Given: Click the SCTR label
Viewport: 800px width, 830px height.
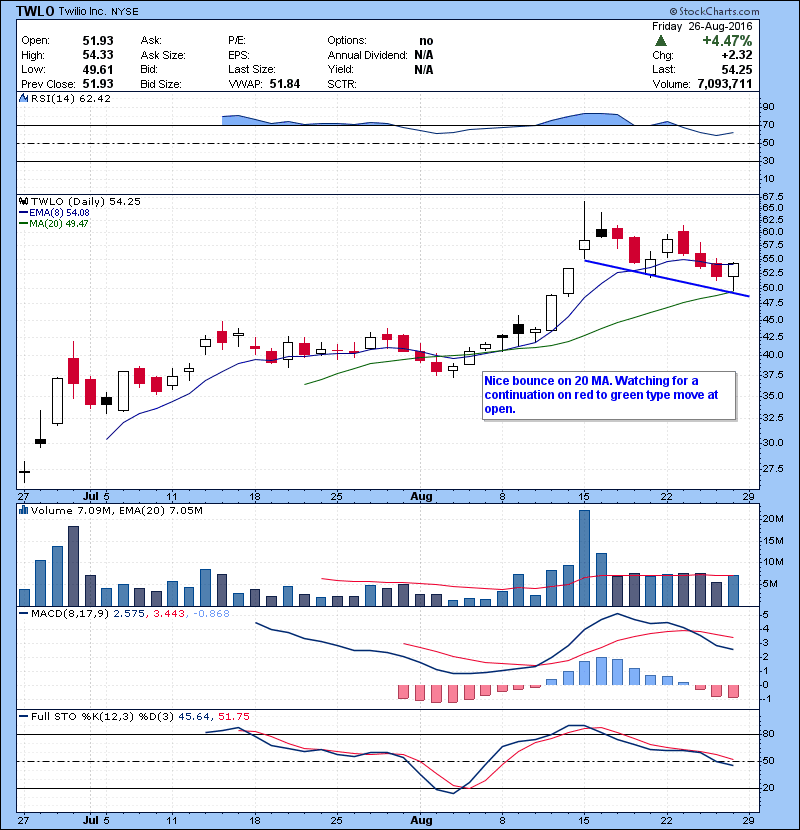Looking at the screenshot, I should click(x=342, y=84).
